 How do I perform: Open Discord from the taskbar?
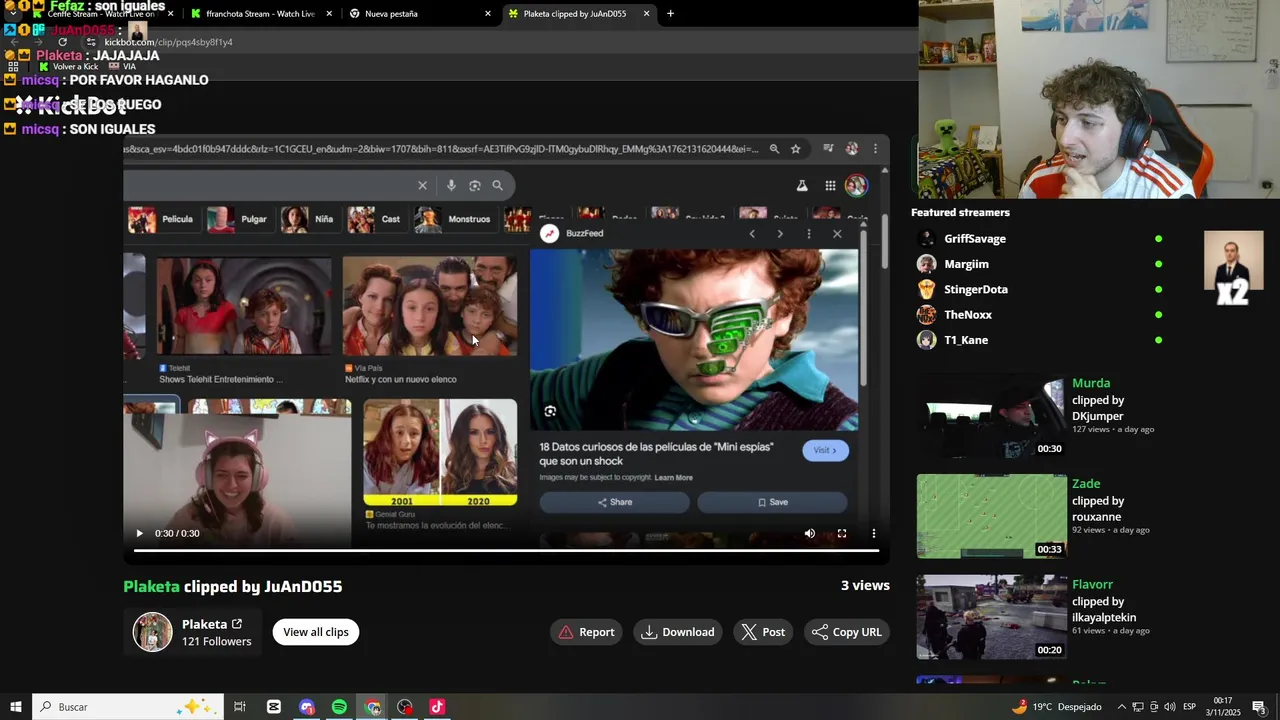coord(307,707)
